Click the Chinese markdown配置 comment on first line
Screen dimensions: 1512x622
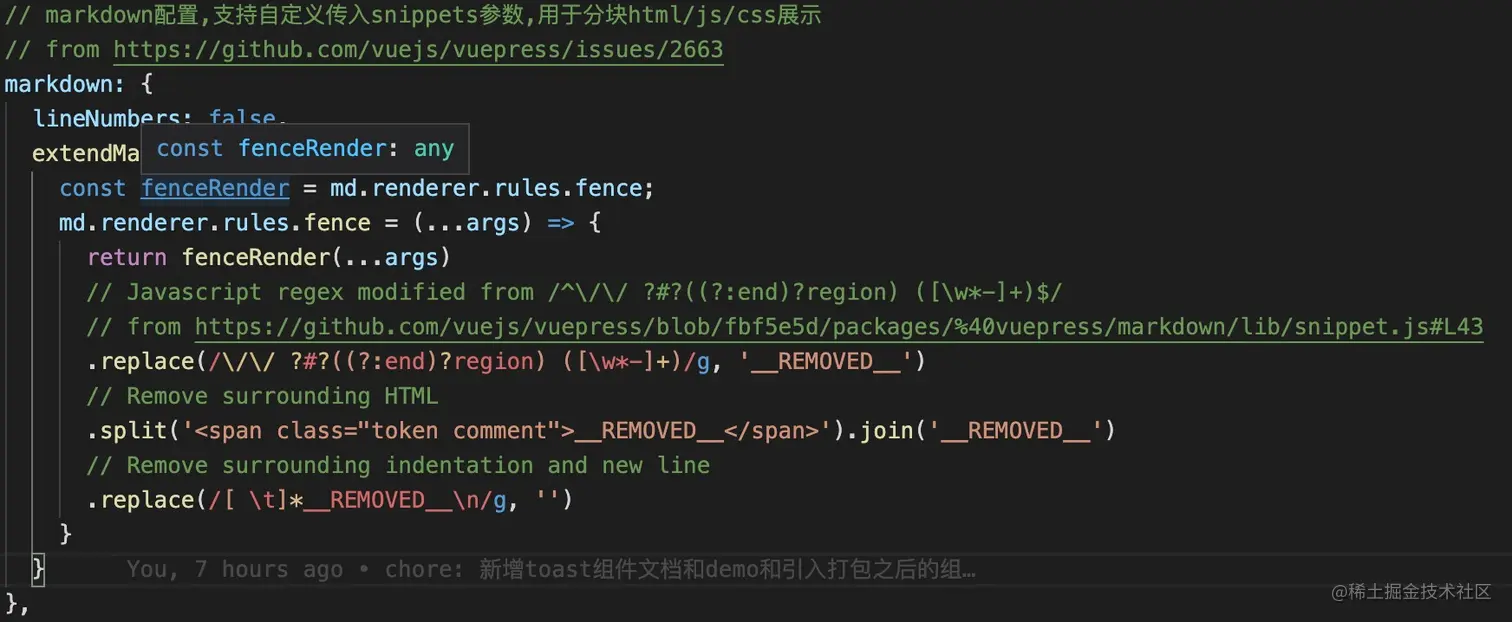tap(413, 15)
